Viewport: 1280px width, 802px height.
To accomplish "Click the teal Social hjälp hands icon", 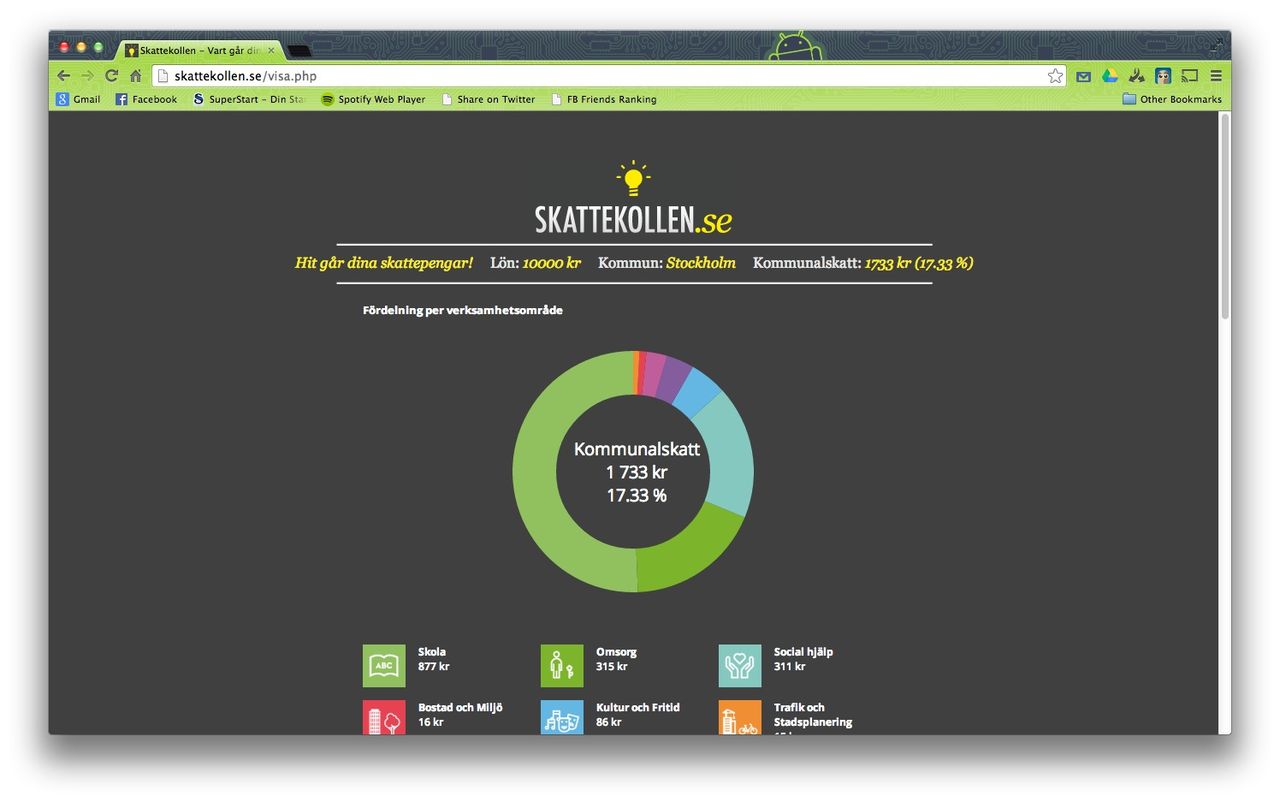I will [740, 666].
